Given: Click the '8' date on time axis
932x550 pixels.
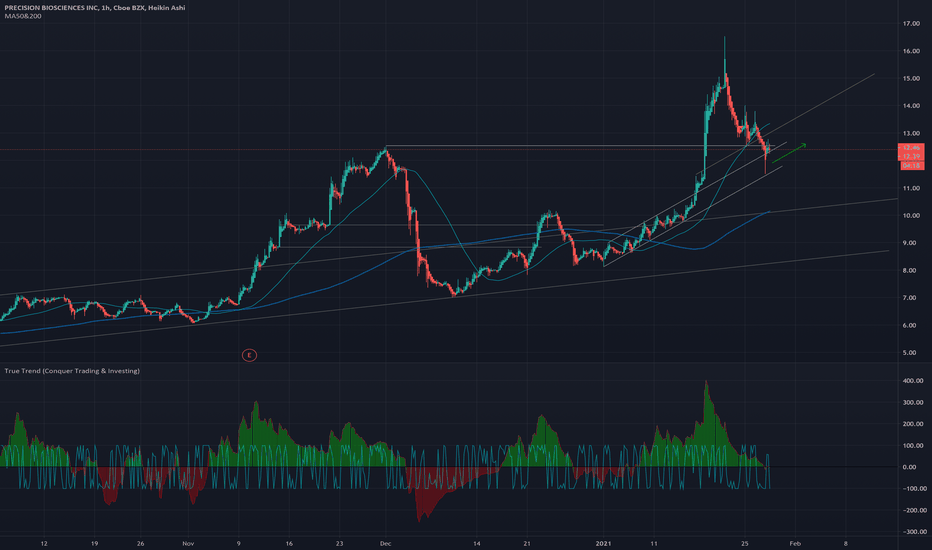Looking at the screenshot, I should (x=846, y=543).
